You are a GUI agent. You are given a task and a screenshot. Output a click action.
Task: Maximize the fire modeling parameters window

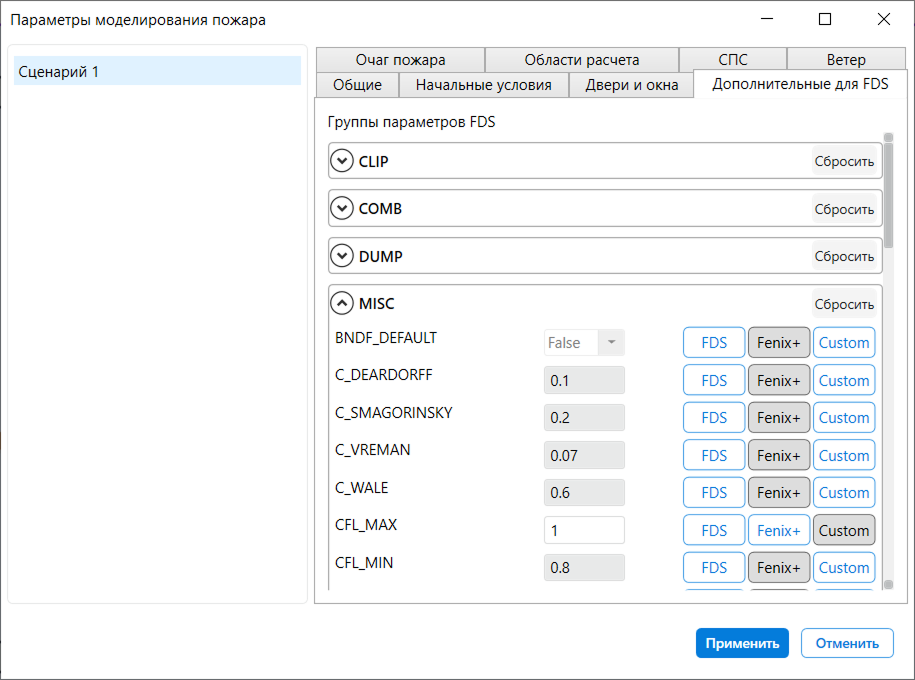825,19
